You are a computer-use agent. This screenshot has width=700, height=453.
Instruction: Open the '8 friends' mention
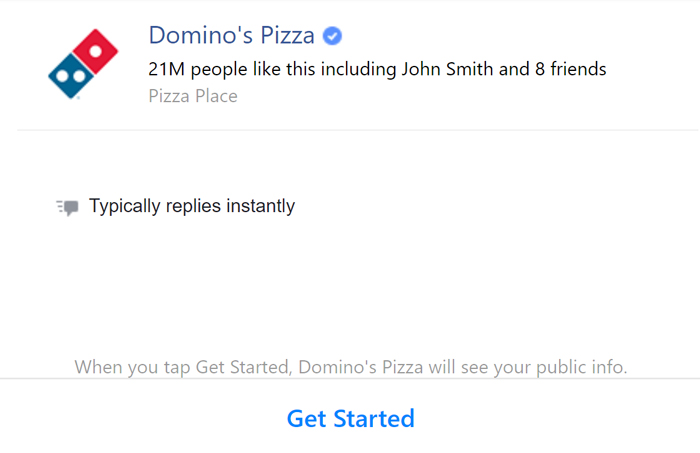[x=571, y=69]
